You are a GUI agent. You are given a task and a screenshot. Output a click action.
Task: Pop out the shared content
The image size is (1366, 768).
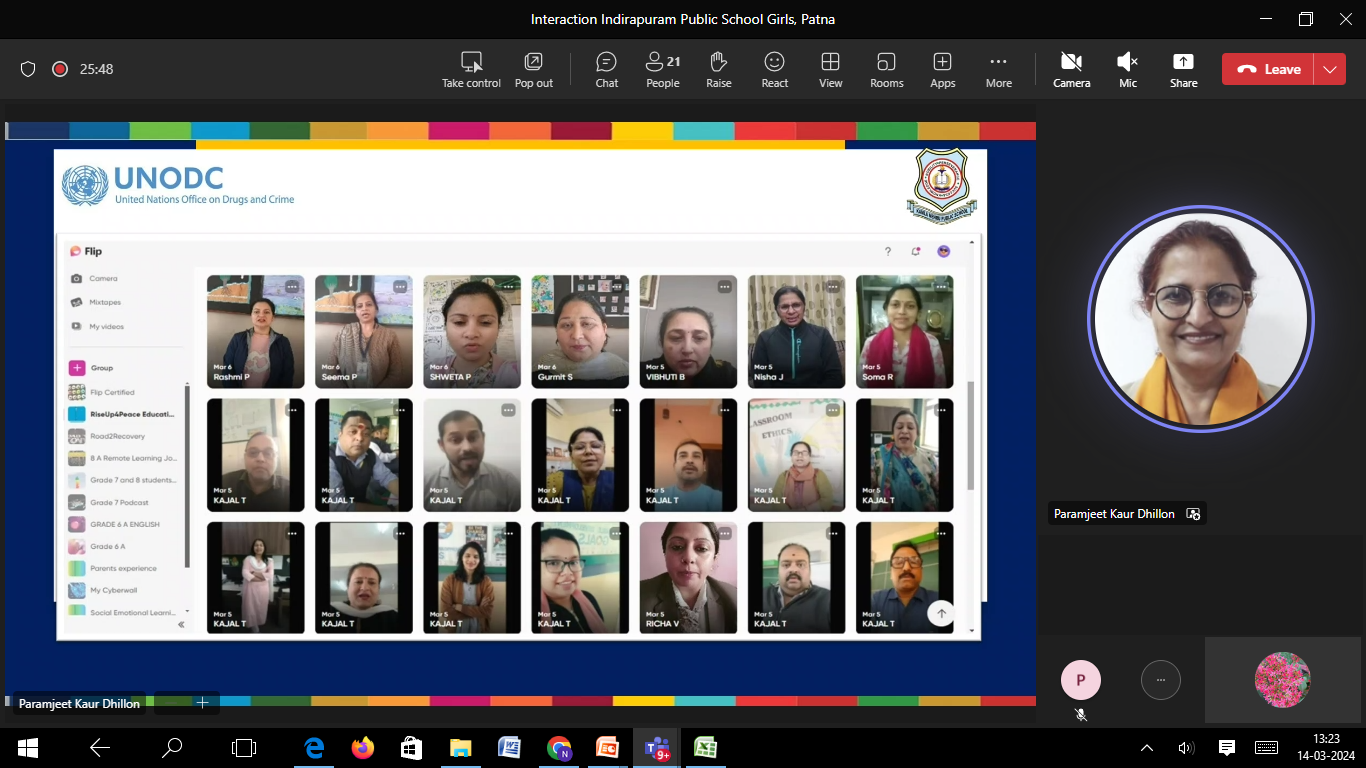(533, 70)
